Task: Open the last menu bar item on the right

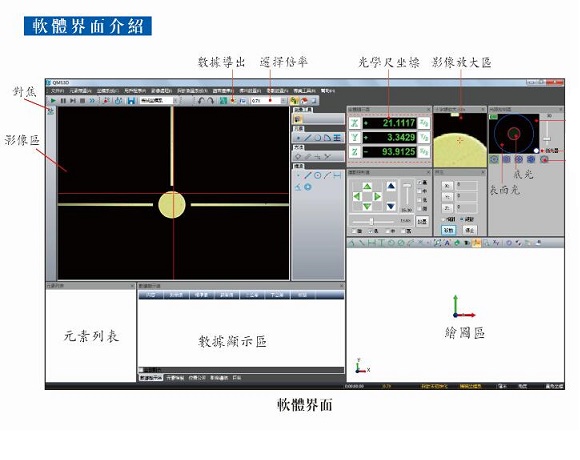Action: tap(328, 91)
